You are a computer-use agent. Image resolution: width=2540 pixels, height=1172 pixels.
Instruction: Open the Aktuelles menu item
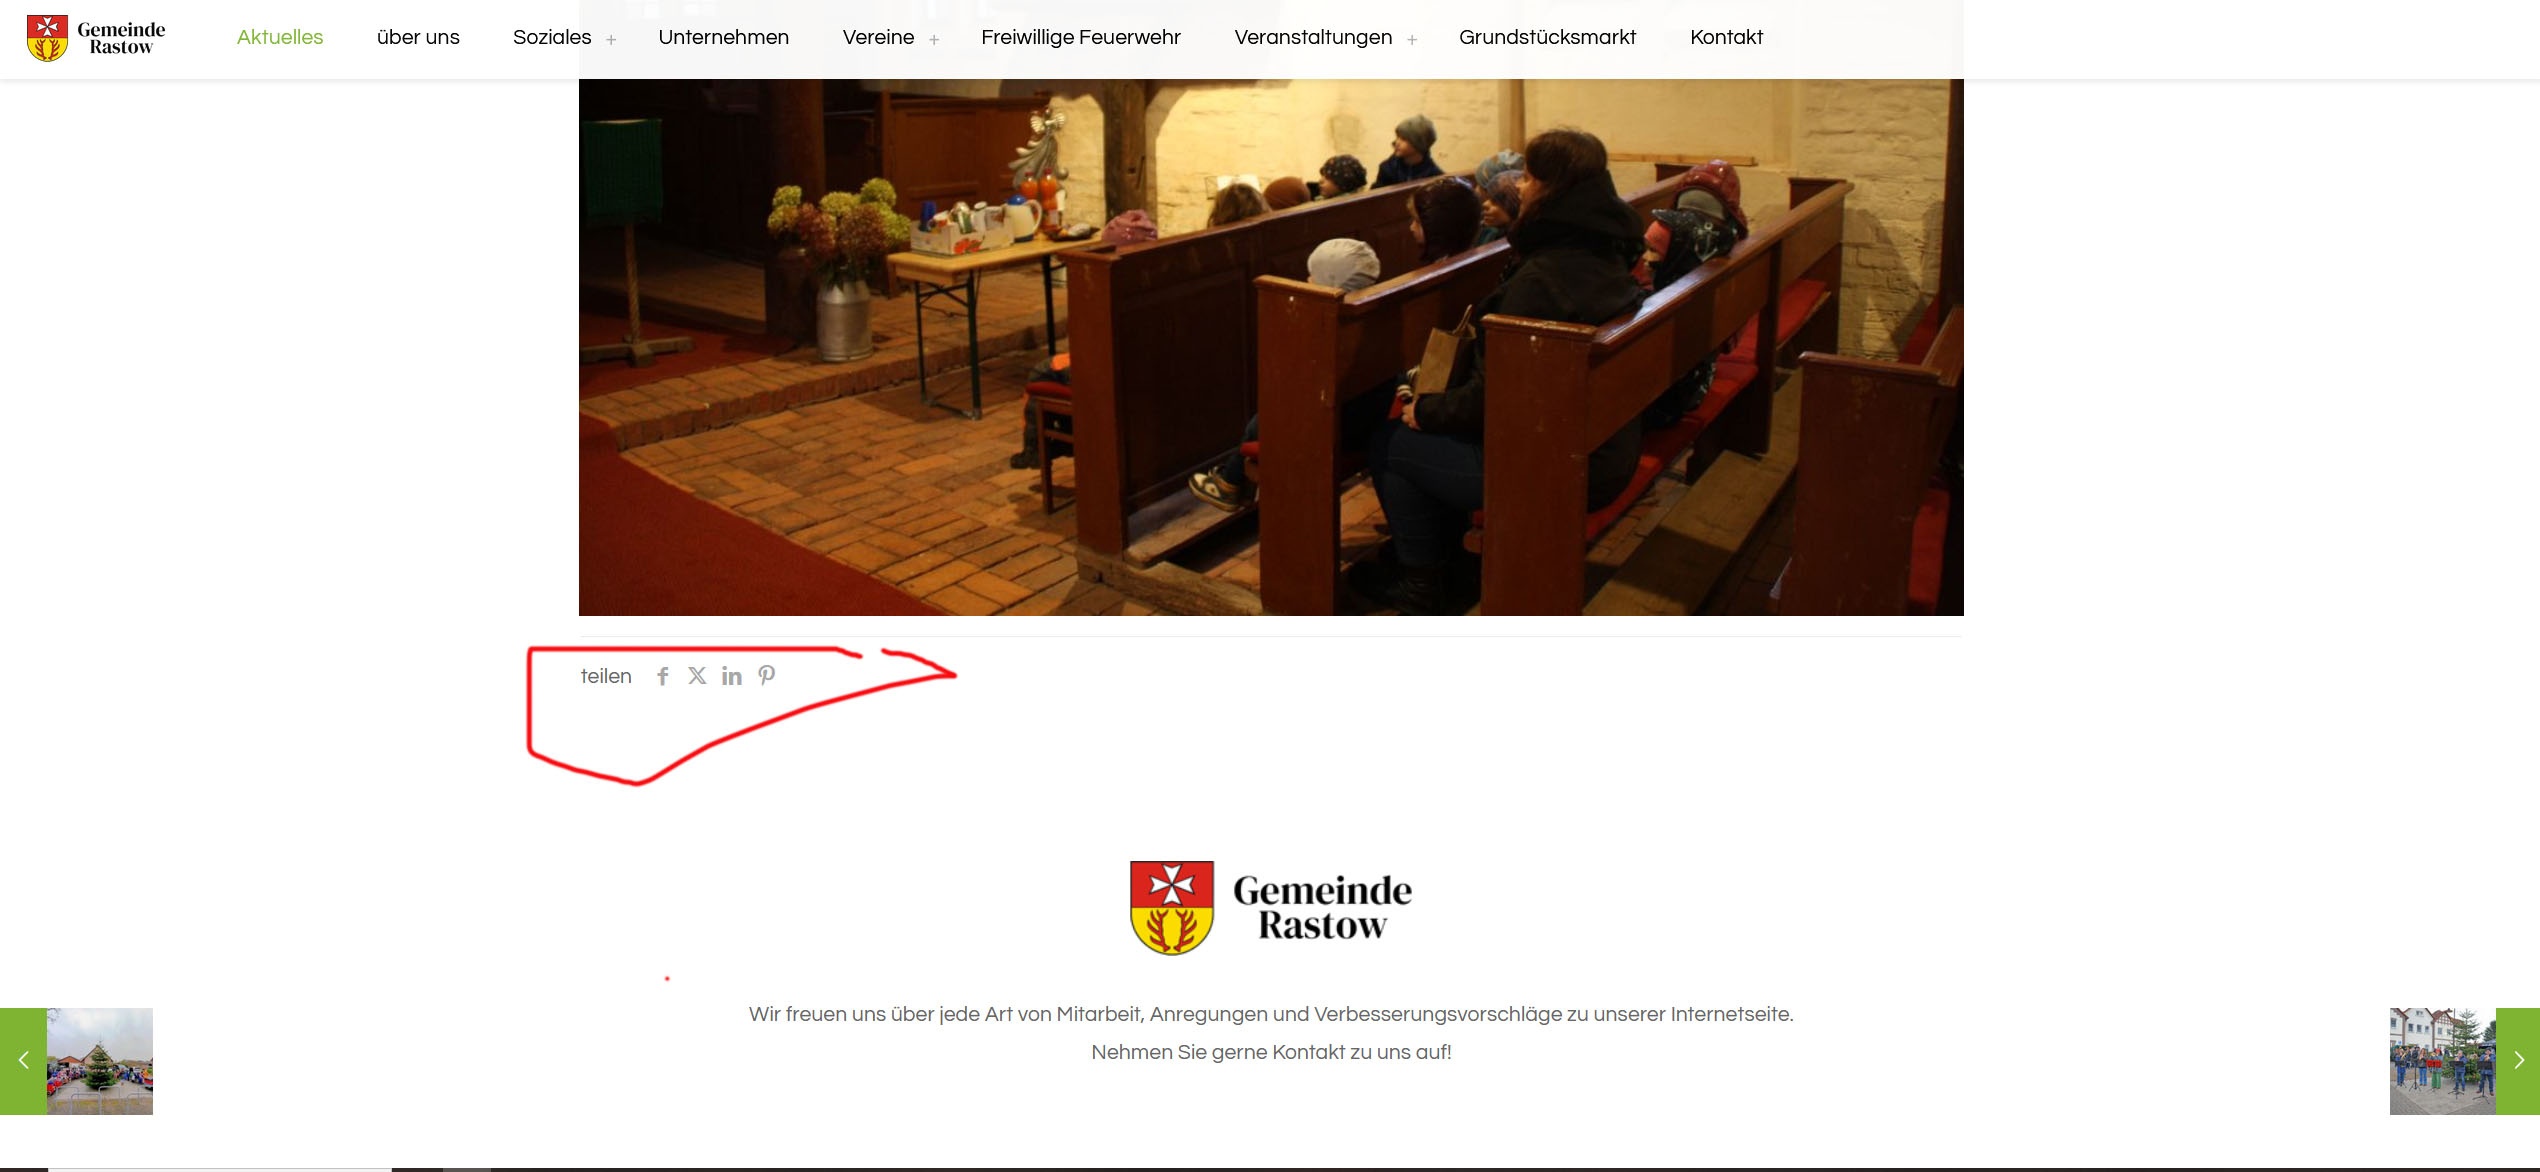coord(280,37)
